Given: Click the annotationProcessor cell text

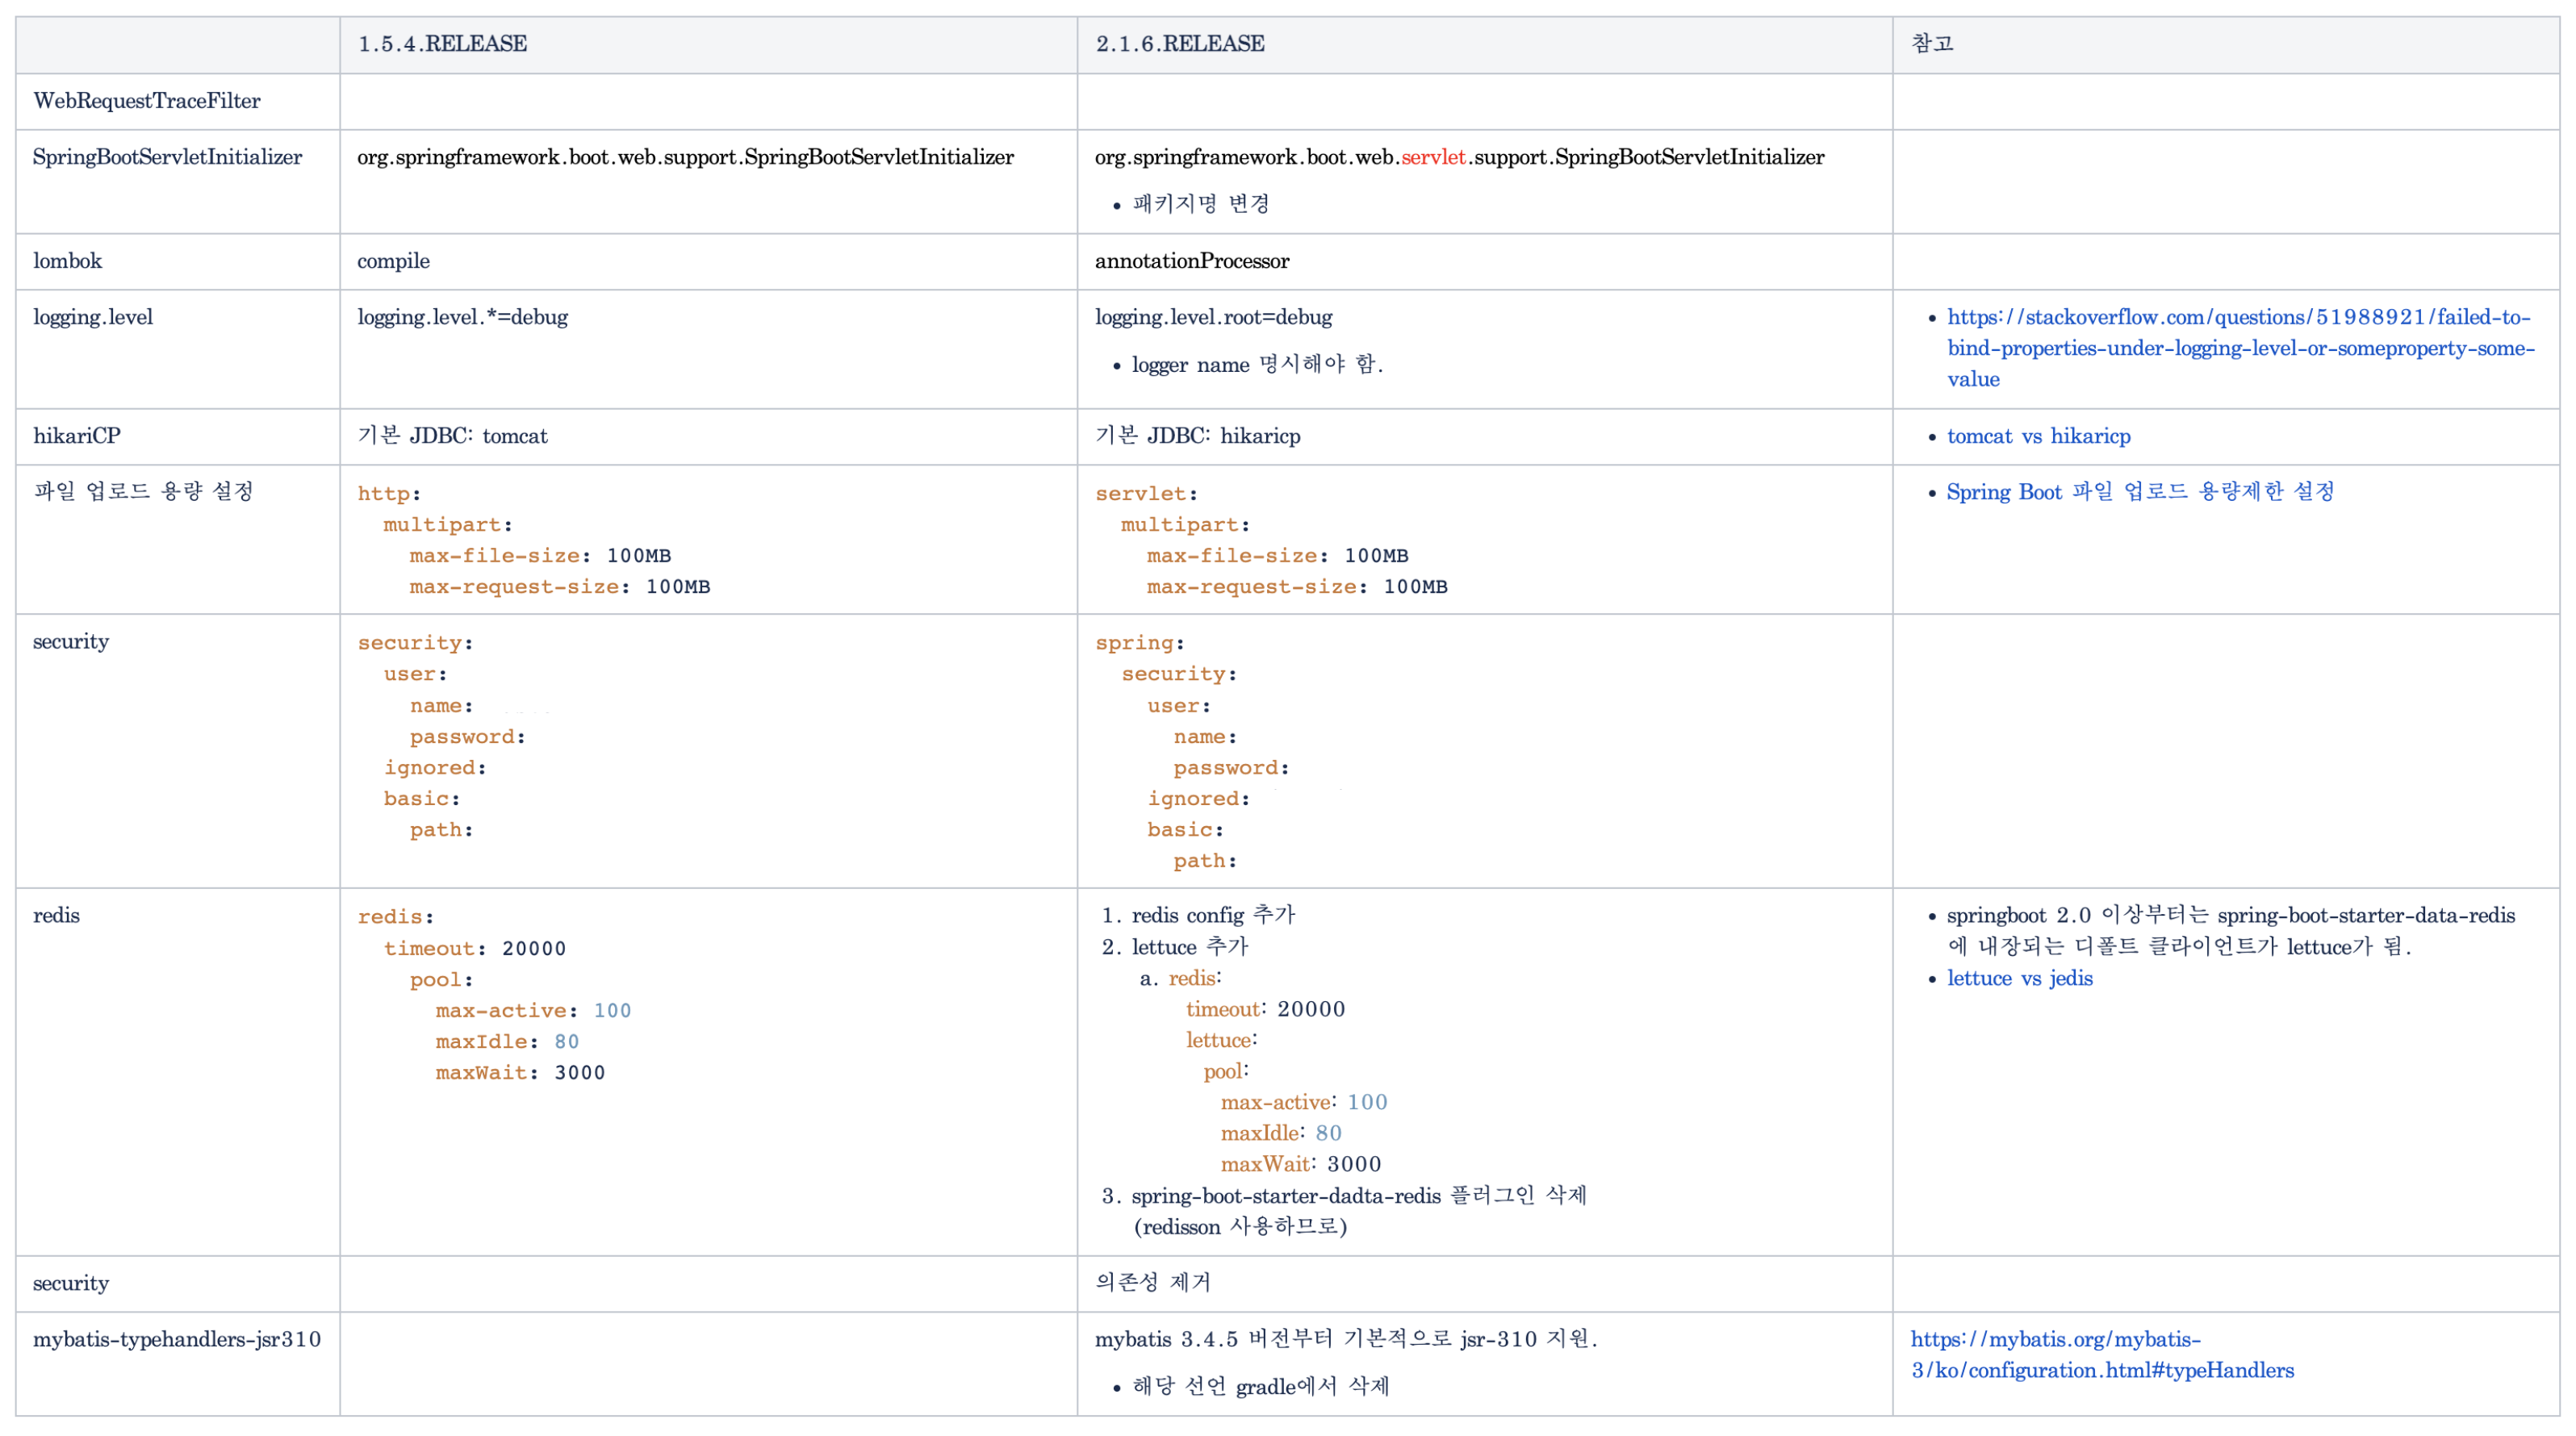Looking at the screenshot, I should tap(1191, 261).
